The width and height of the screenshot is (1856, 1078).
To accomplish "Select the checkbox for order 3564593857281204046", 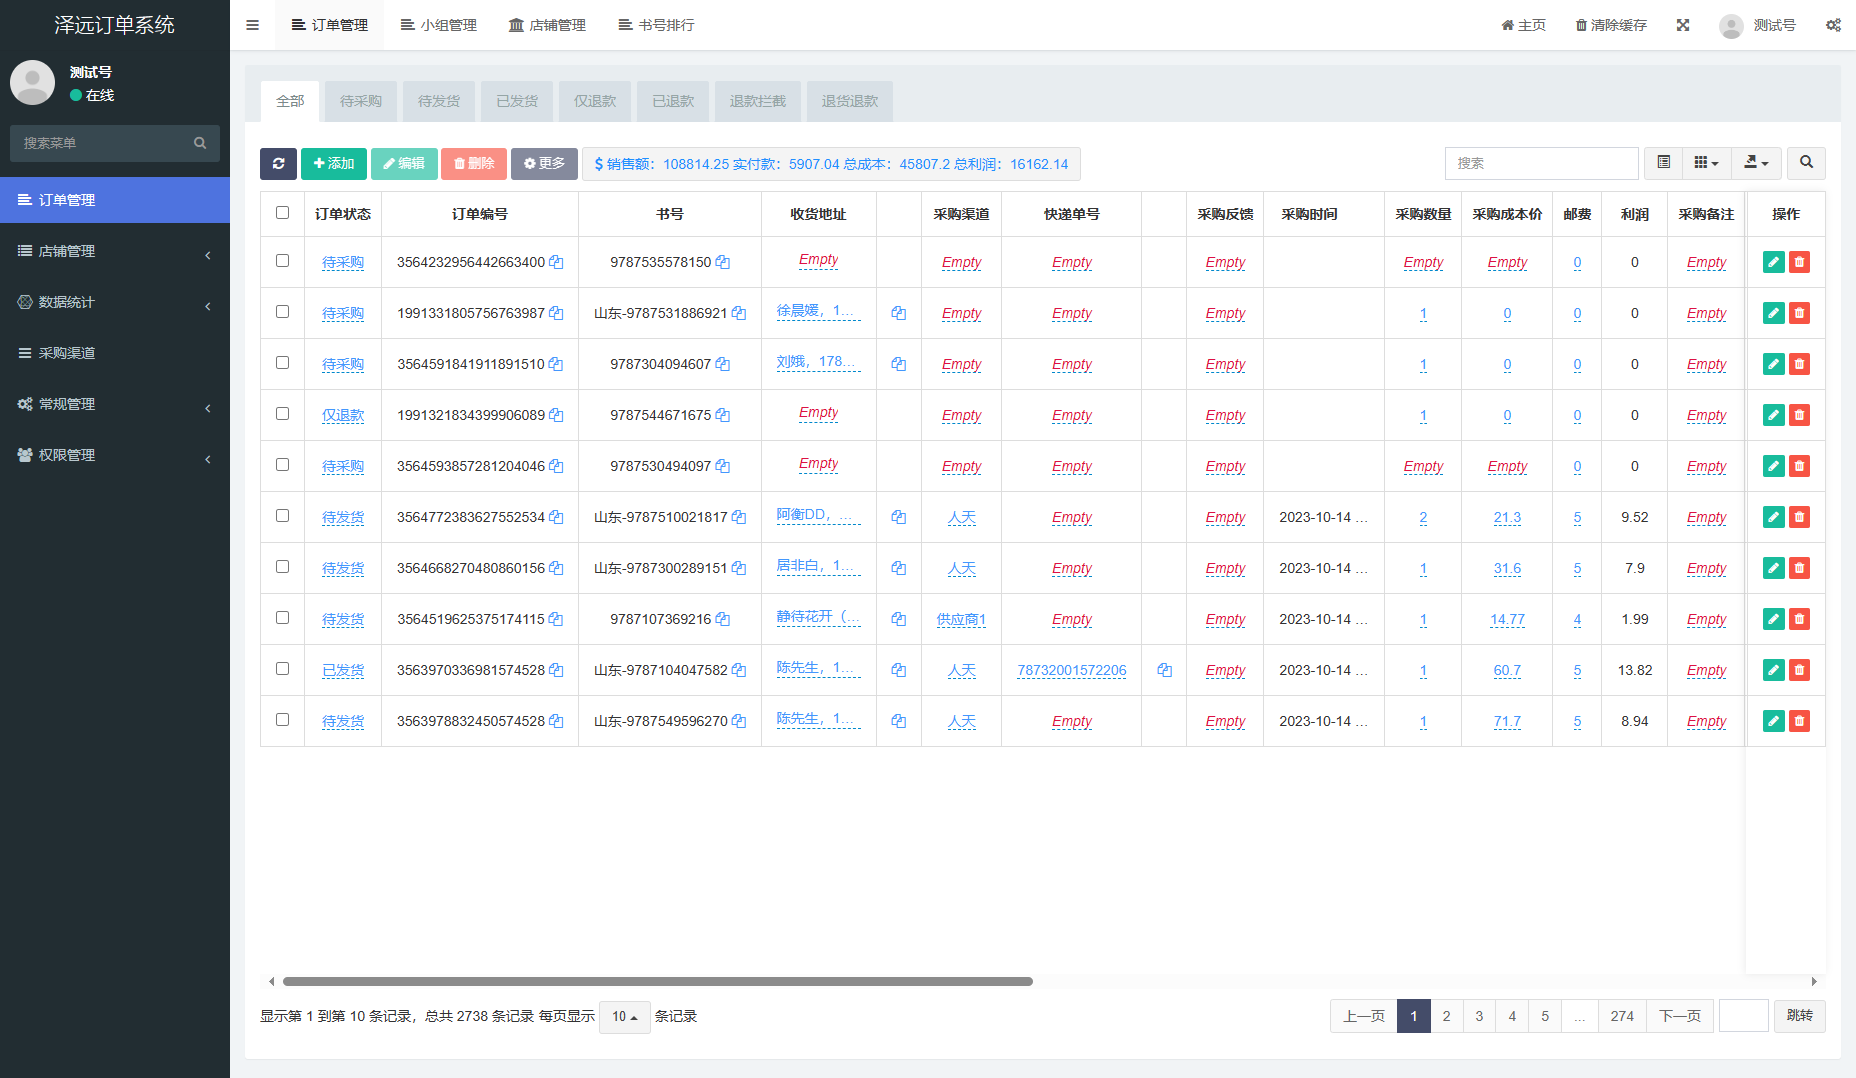I will click(282, 464).
